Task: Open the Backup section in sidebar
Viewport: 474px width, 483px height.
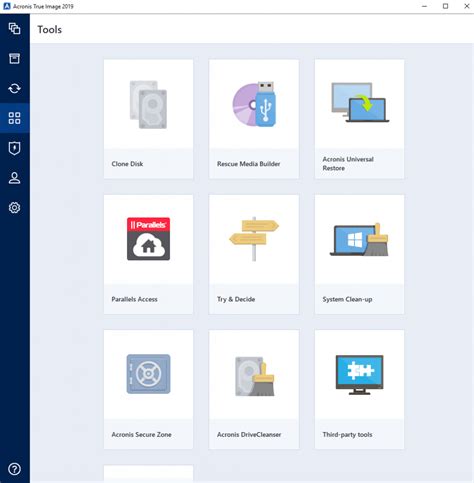Action: click(x=14, y=29)
